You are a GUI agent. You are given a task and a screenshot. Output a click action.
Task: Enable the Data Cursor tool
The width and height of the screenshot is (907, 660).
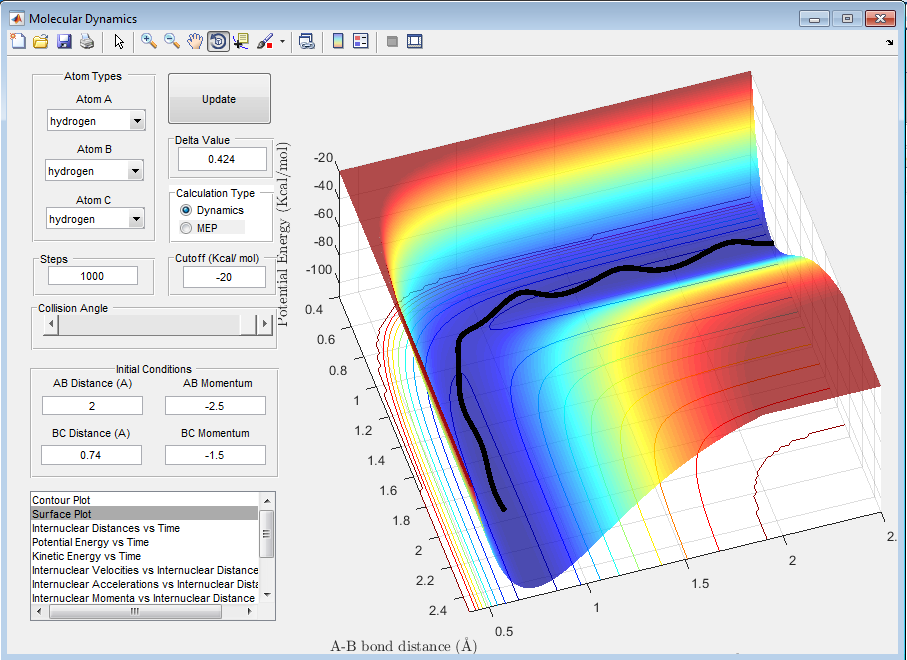pyautogui.click(x=241, y=41)
